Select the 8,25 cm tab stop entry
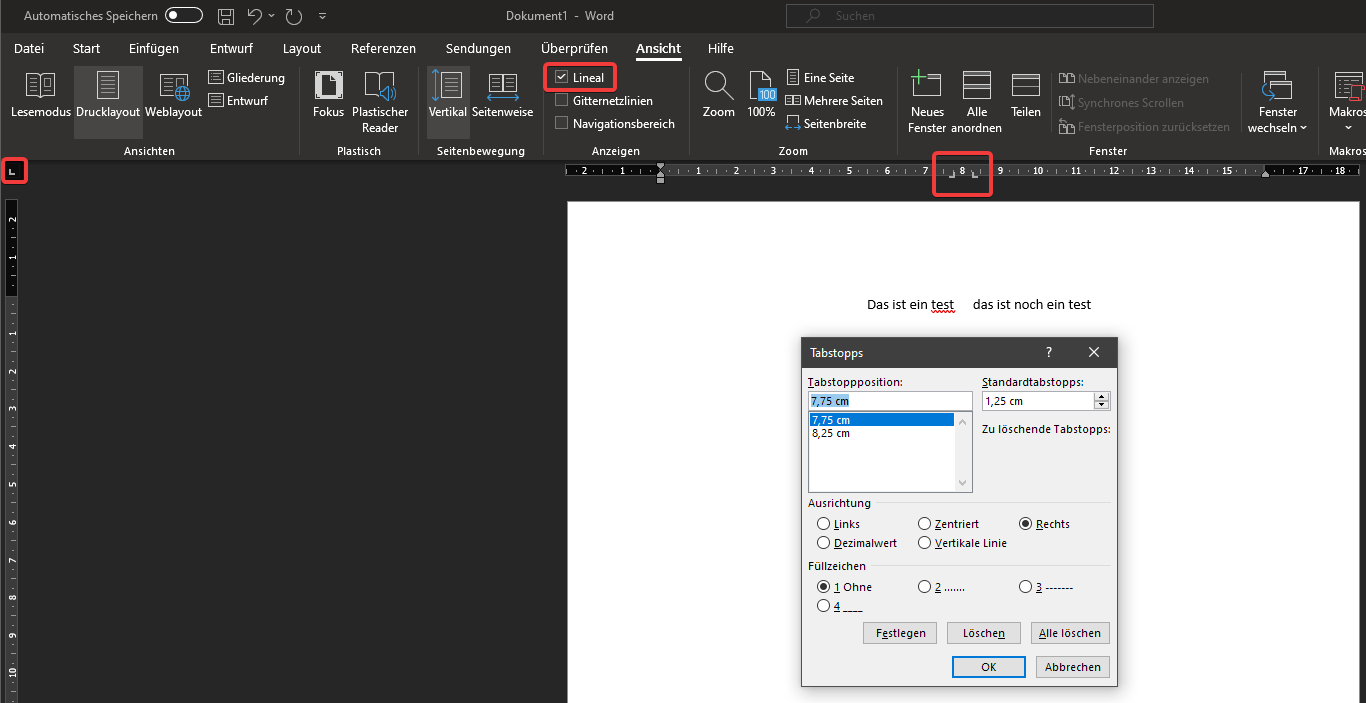This screenshot has width=1366, height=703. [x=881, y=434]
